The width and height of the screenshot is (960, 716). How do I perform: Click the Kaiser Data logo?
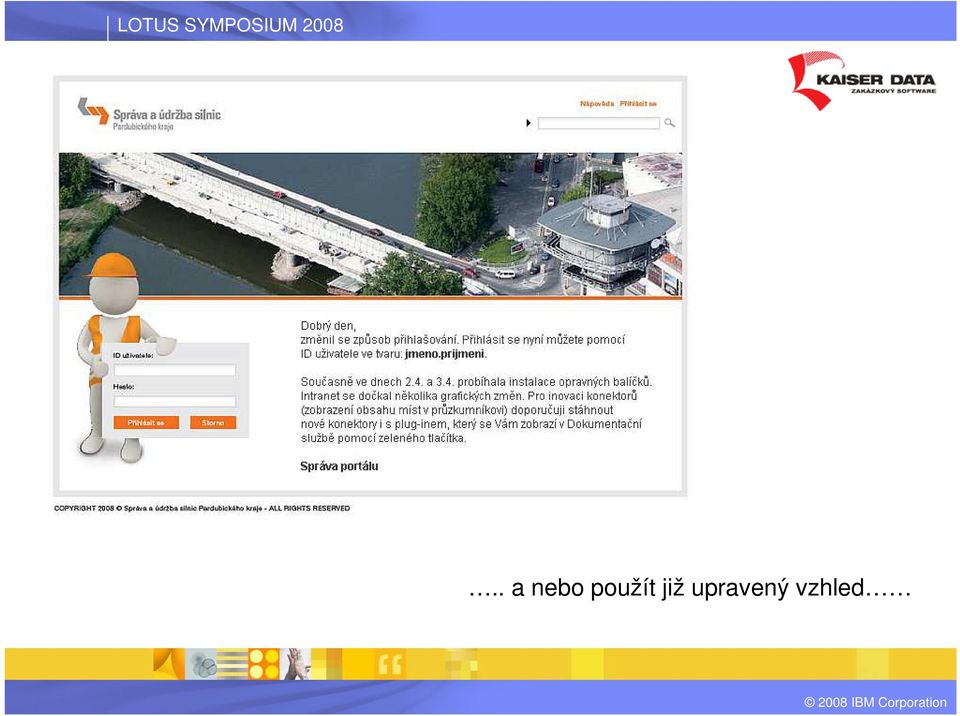coord(862,80)
